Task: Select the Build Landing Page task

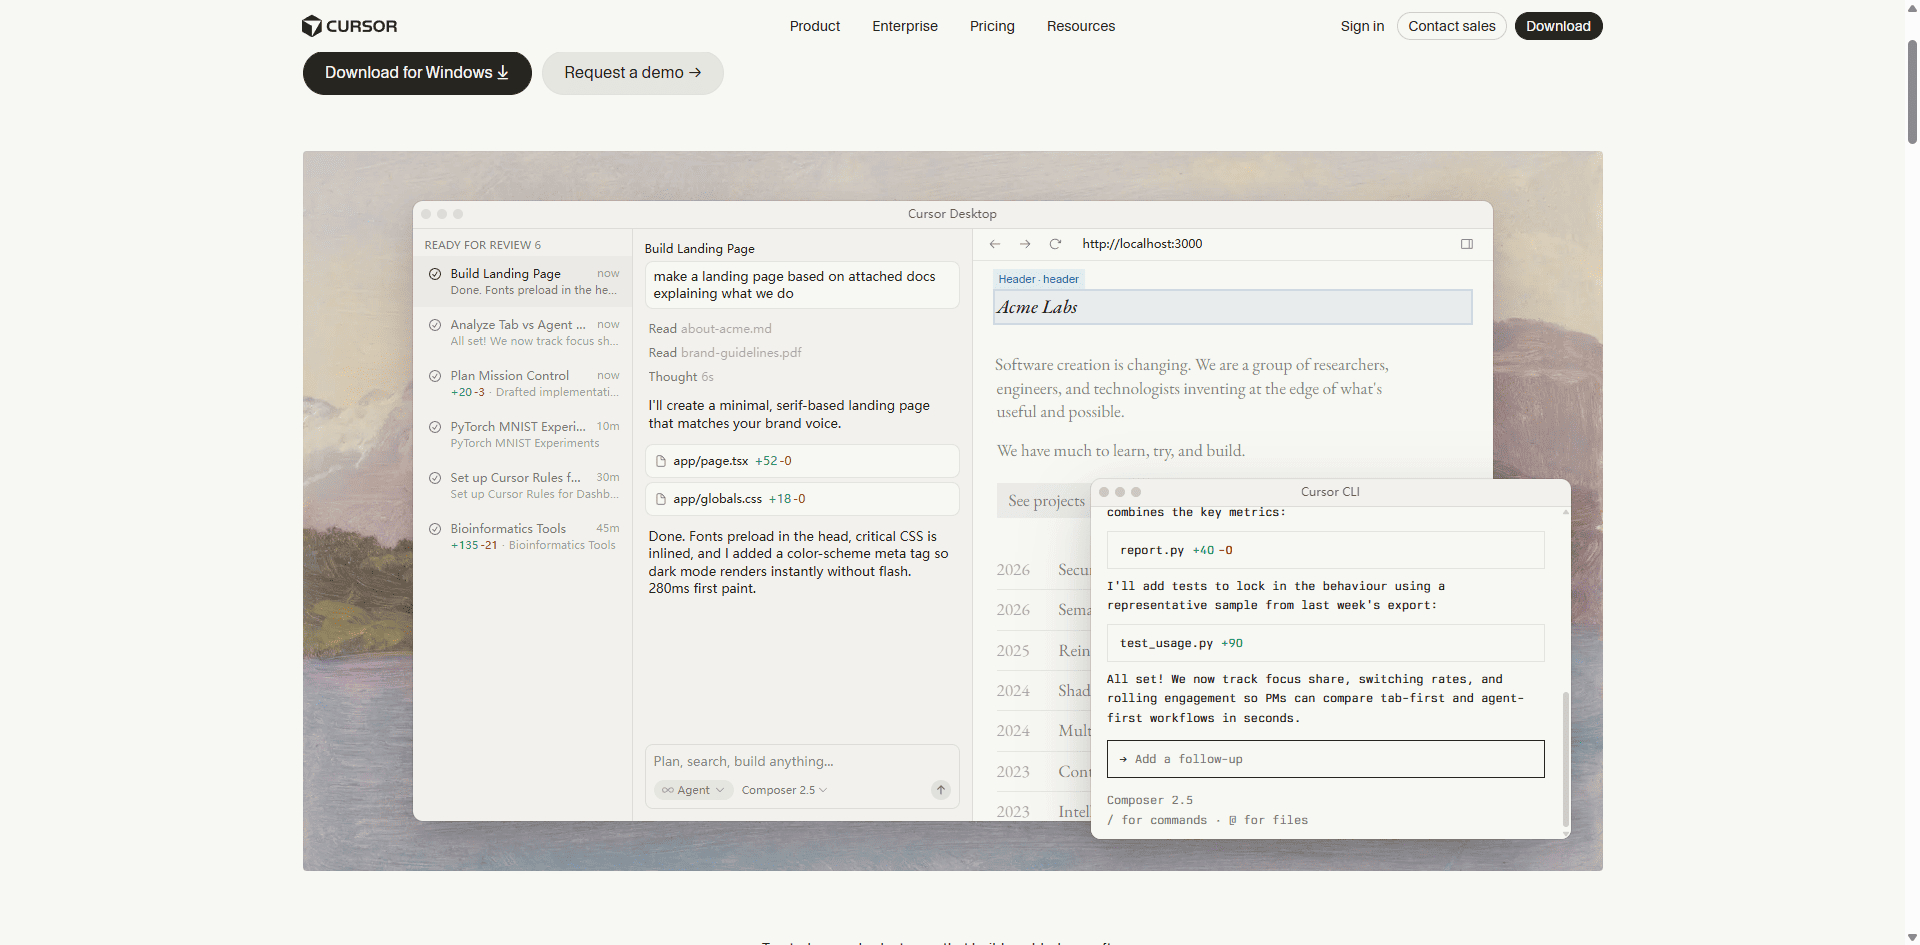Action: point(524,282)
